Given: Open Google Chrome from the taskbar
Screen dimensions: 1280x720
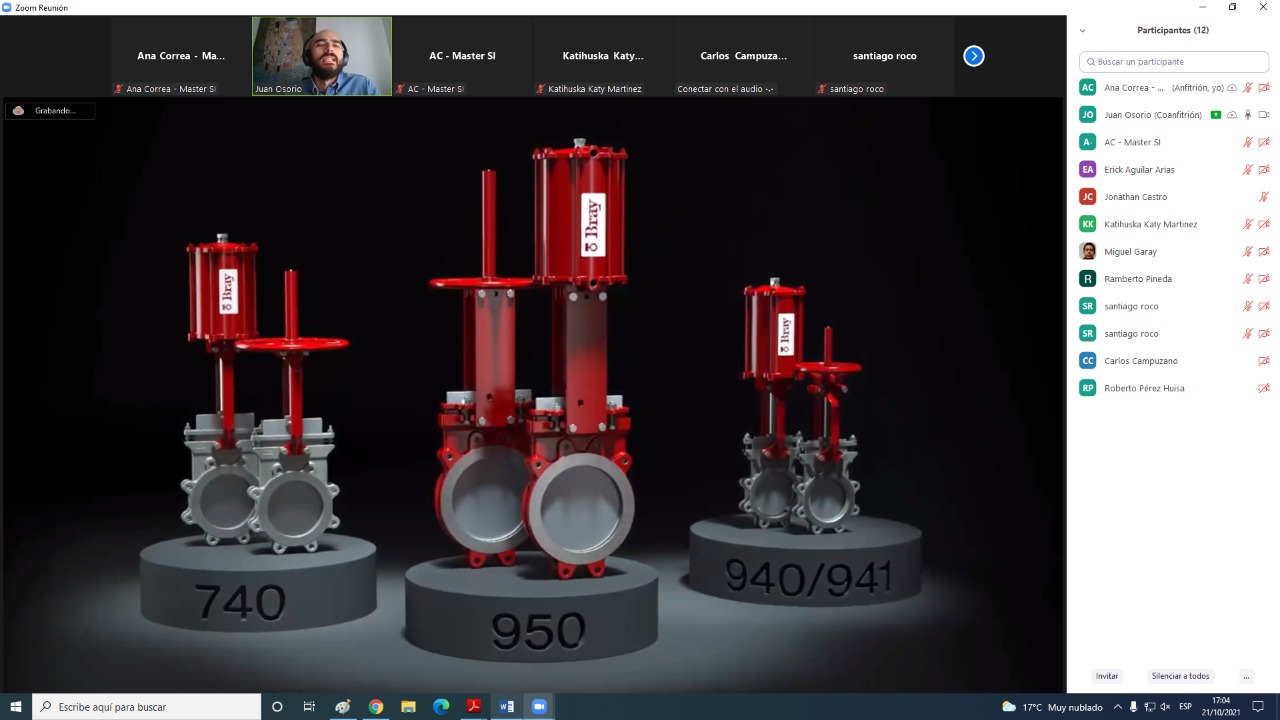Looking at the screenshot, I should [x=375, y=707].
